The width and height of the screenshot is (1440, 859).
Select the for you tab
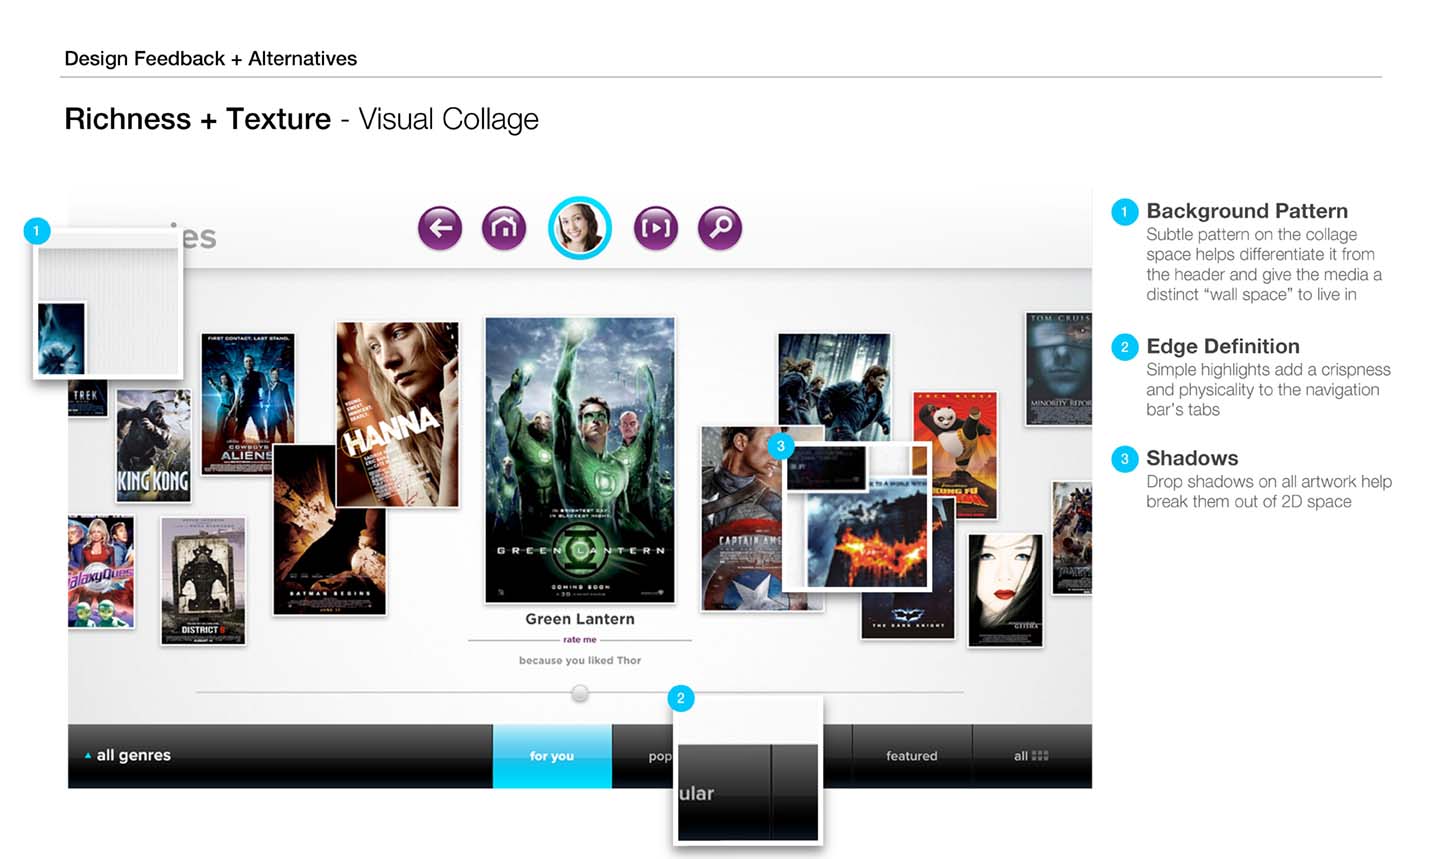pos(552,756)
